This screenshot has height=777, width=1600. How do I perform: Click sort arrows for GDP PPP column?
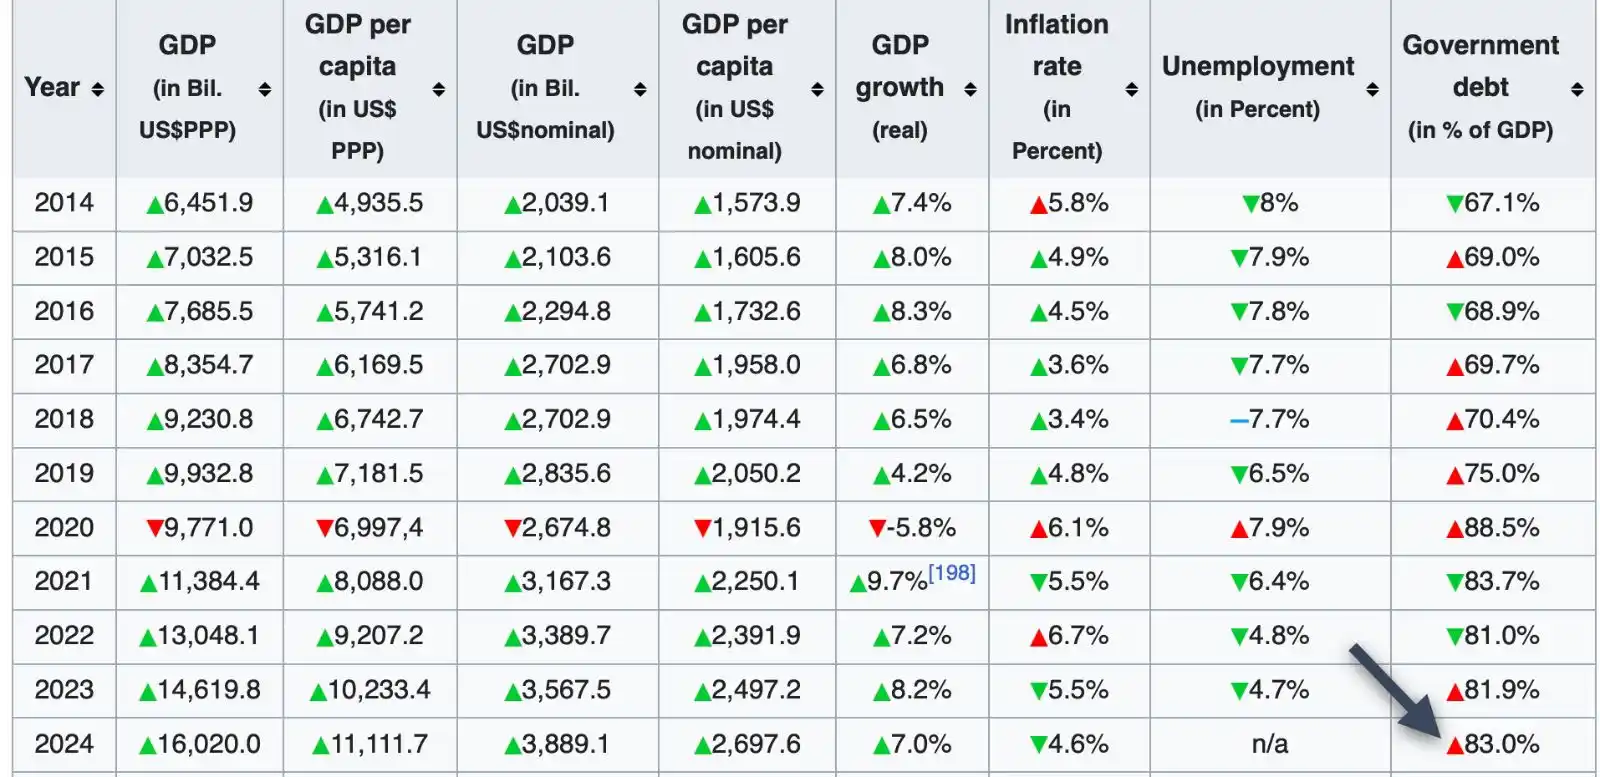click(265, 90)
